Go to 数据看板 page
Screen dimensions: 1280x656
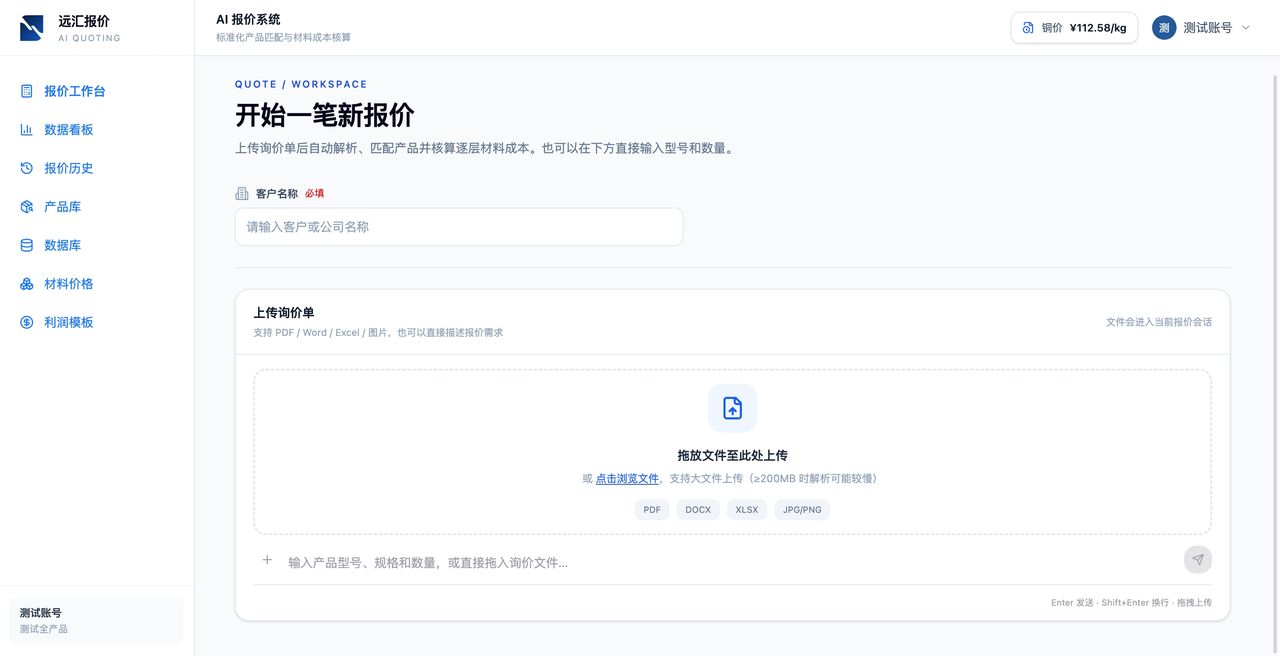tap(97, 130)
